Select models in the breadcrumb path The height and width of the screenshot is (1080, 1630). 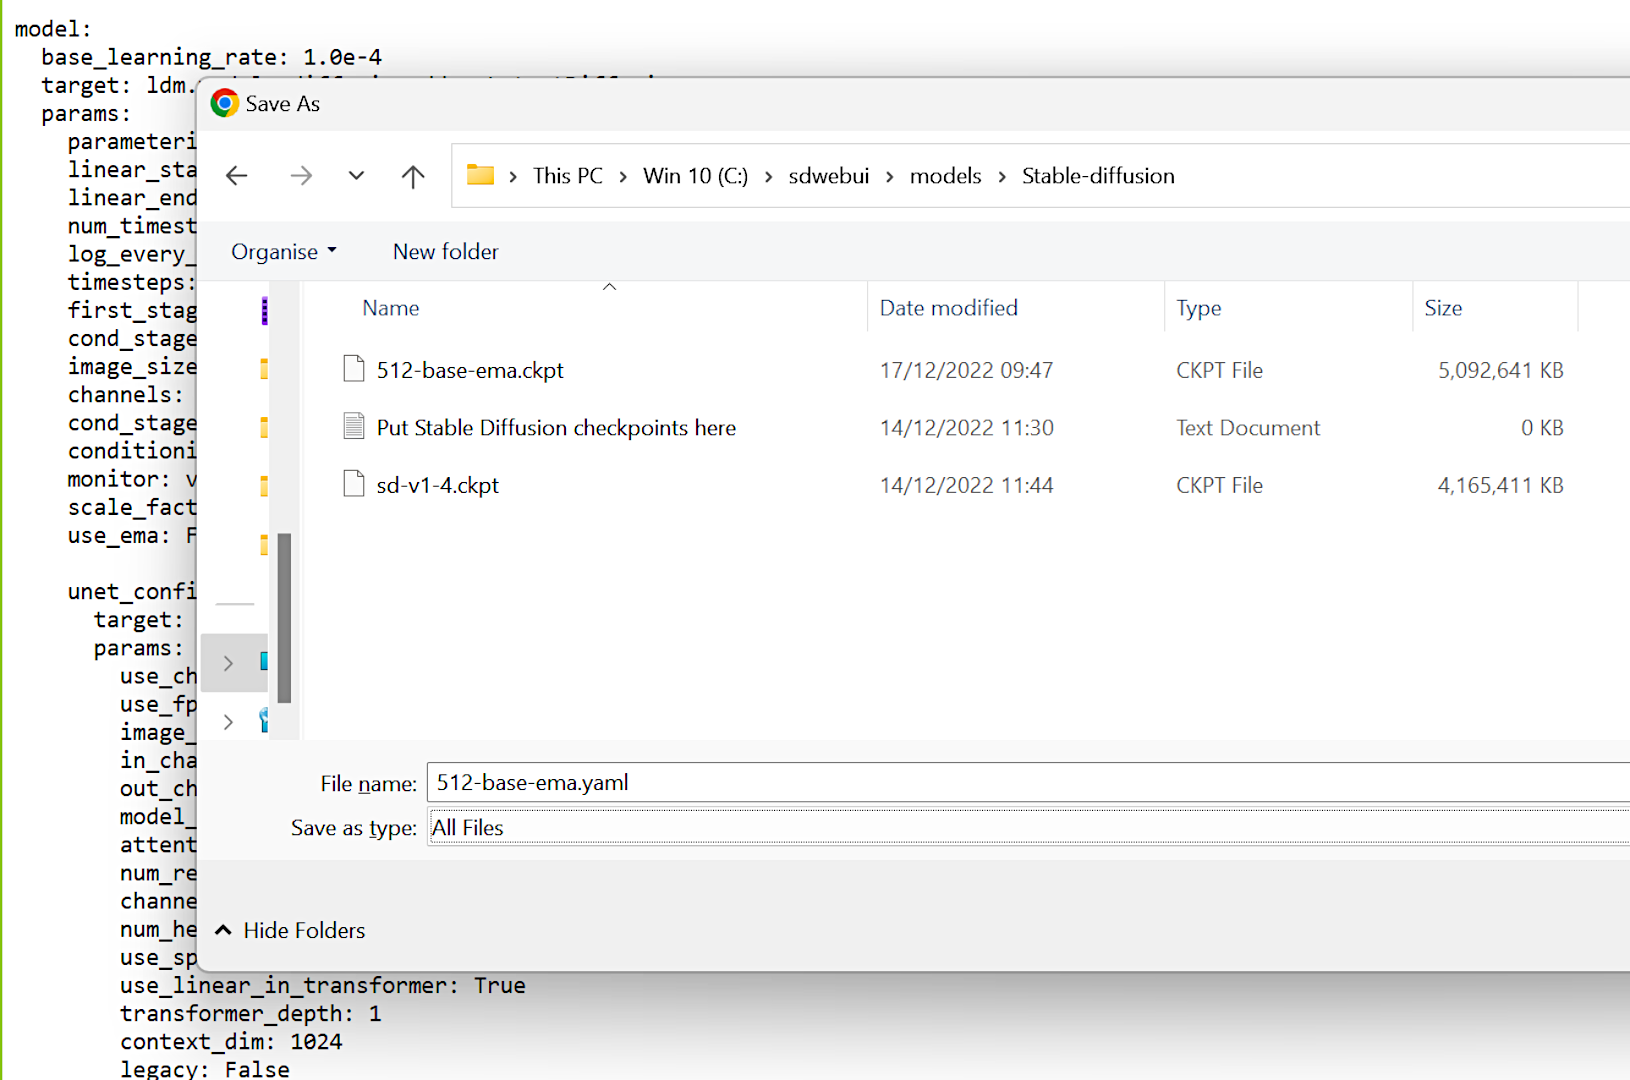point(946,176)
